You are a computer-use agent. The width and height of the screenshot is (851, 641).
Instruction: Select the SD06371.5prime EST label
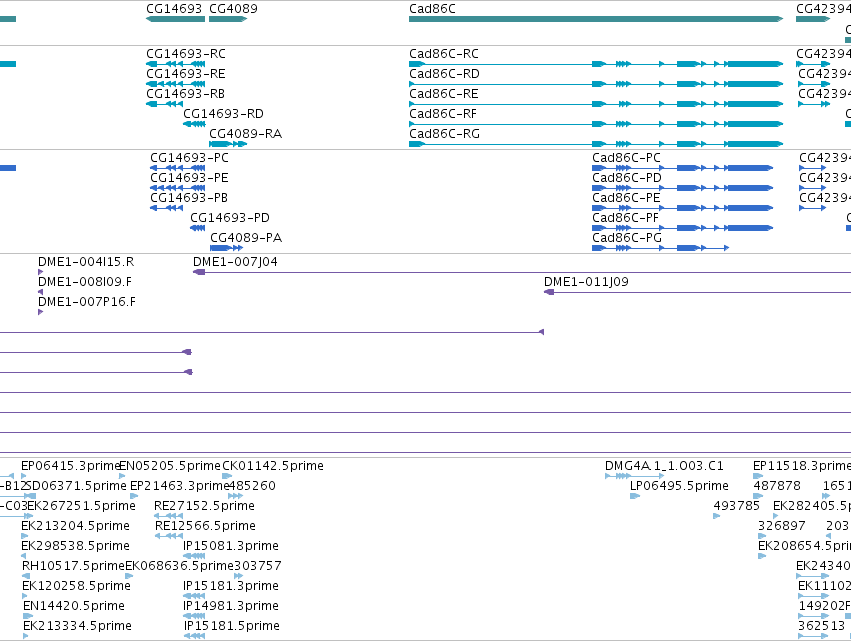[76, 486]
